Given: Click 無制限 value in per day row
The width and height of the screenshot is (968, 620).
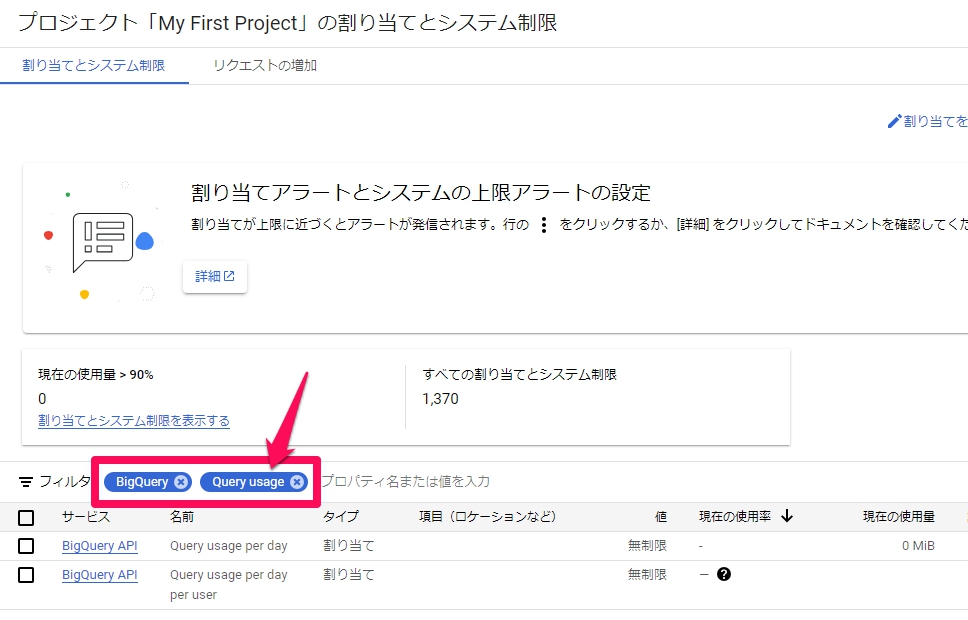Looking at the screenshot, I should [x=647, y=546].
